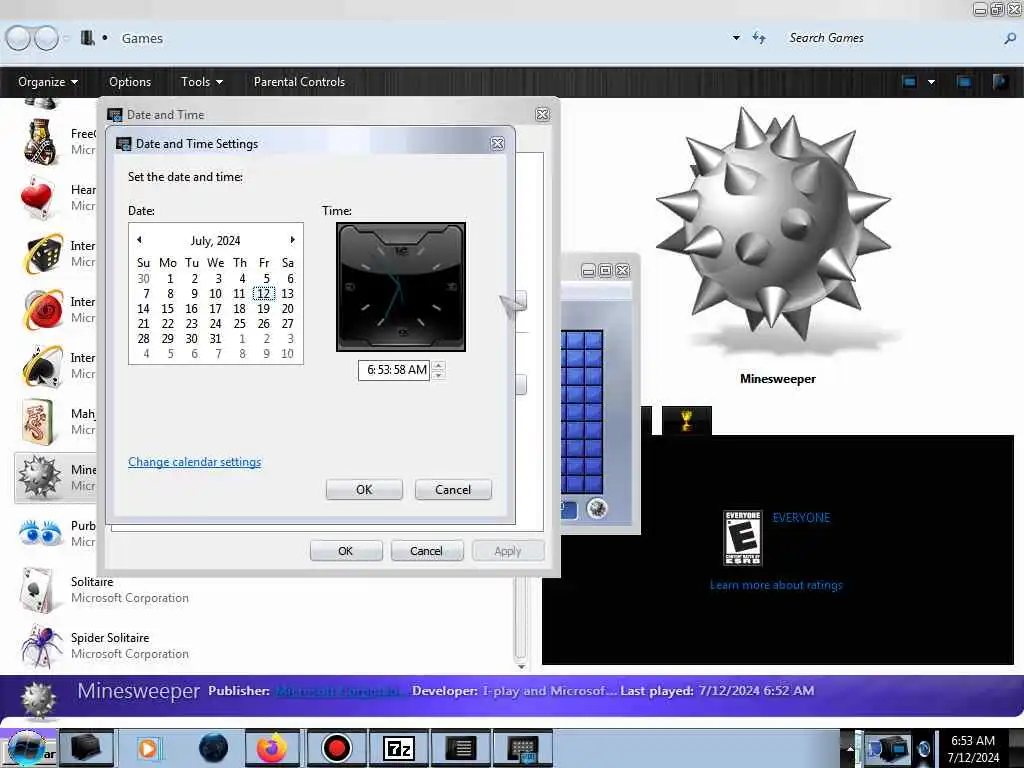The width and height of the screenshot is (1024, 768).
Task: Click the red record button taskbar icon
Action: click(x=336, y=748)
